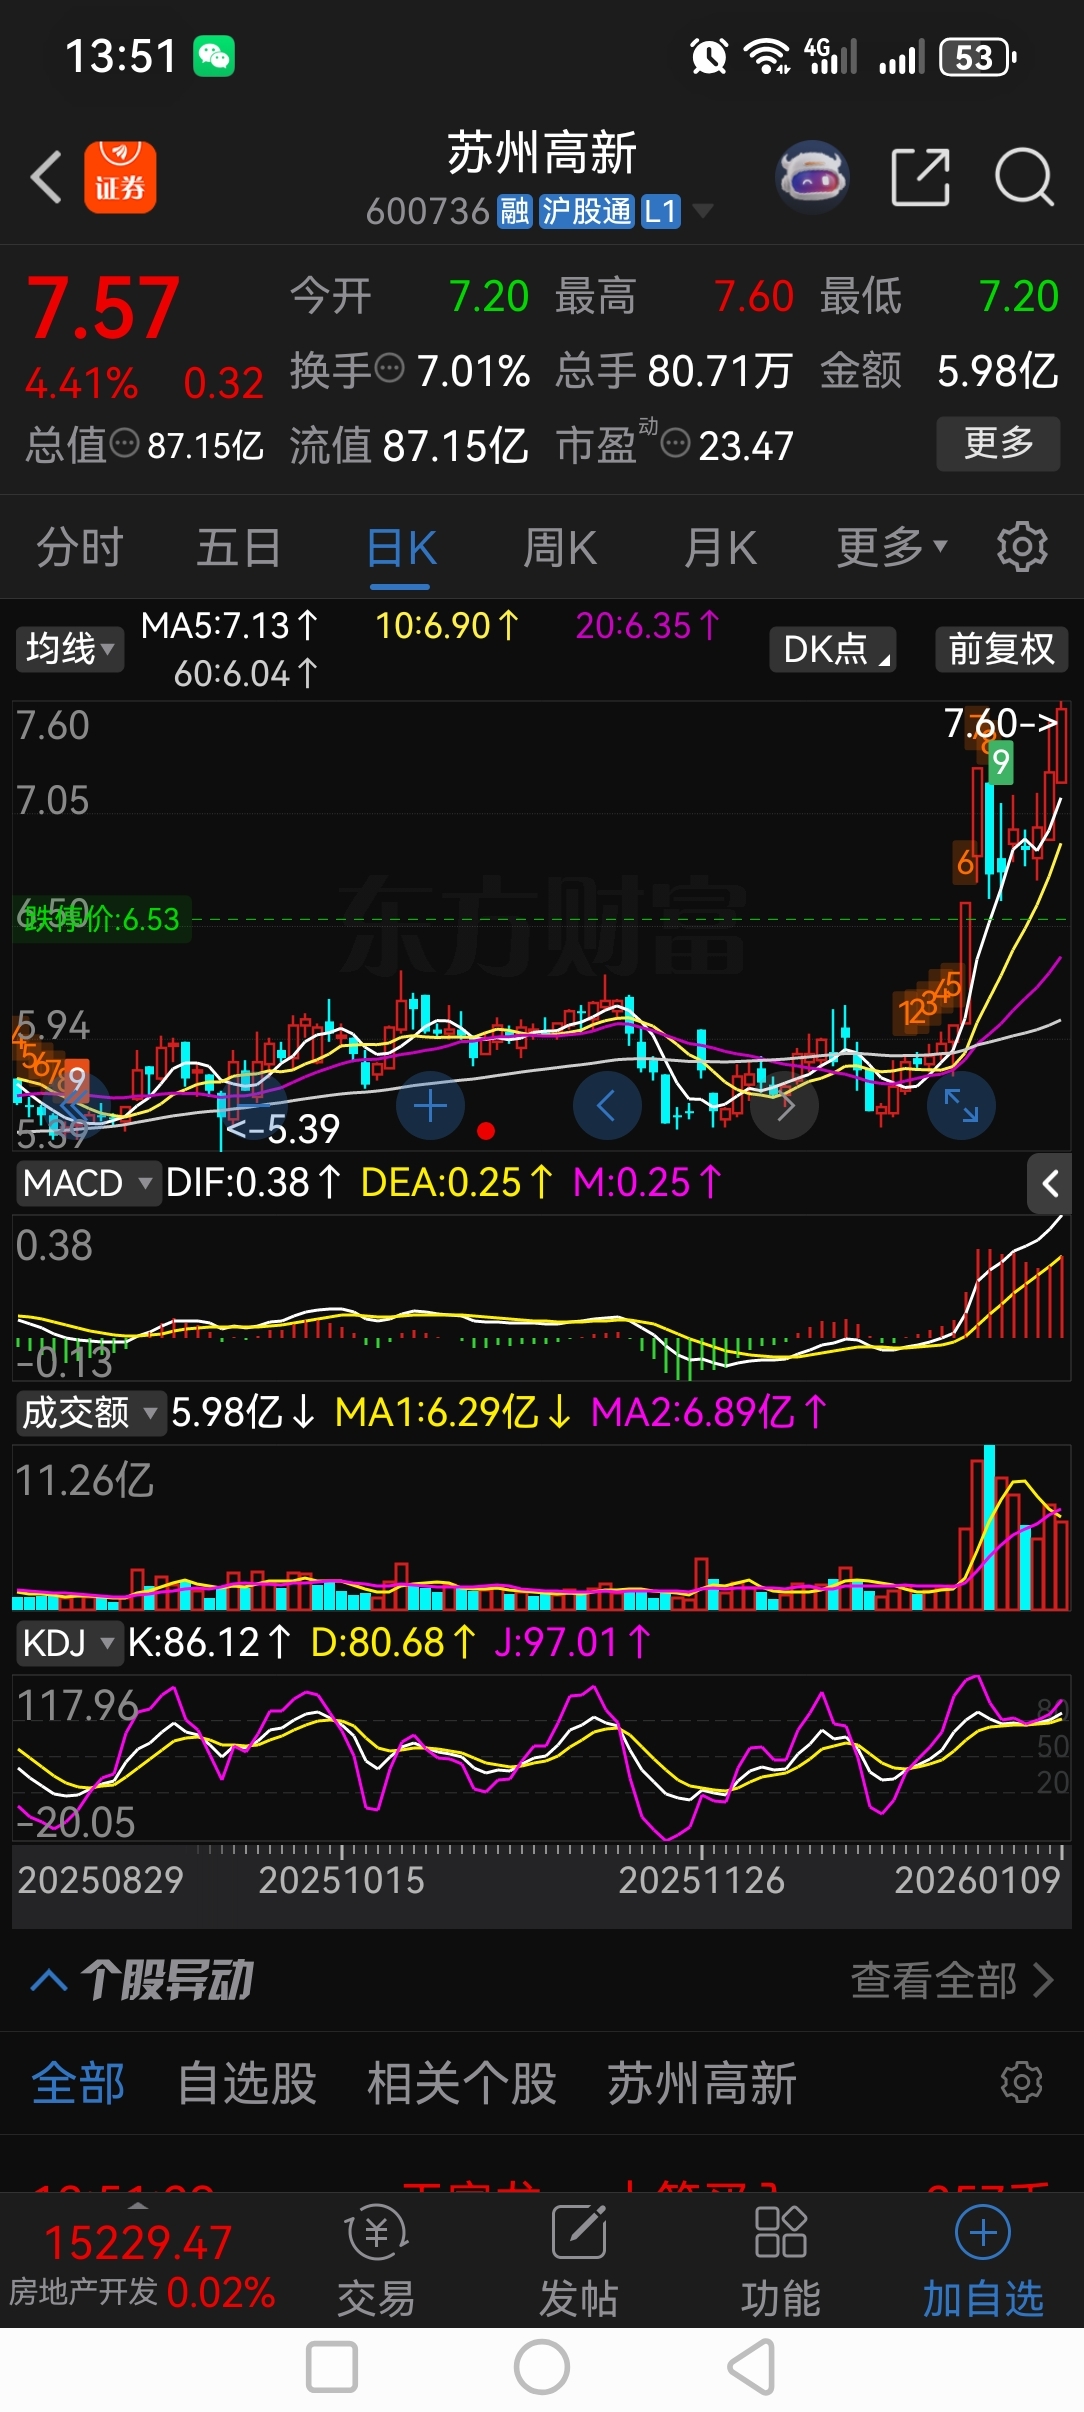Open the KDJ indicator dropdown

coord(68,1643)
